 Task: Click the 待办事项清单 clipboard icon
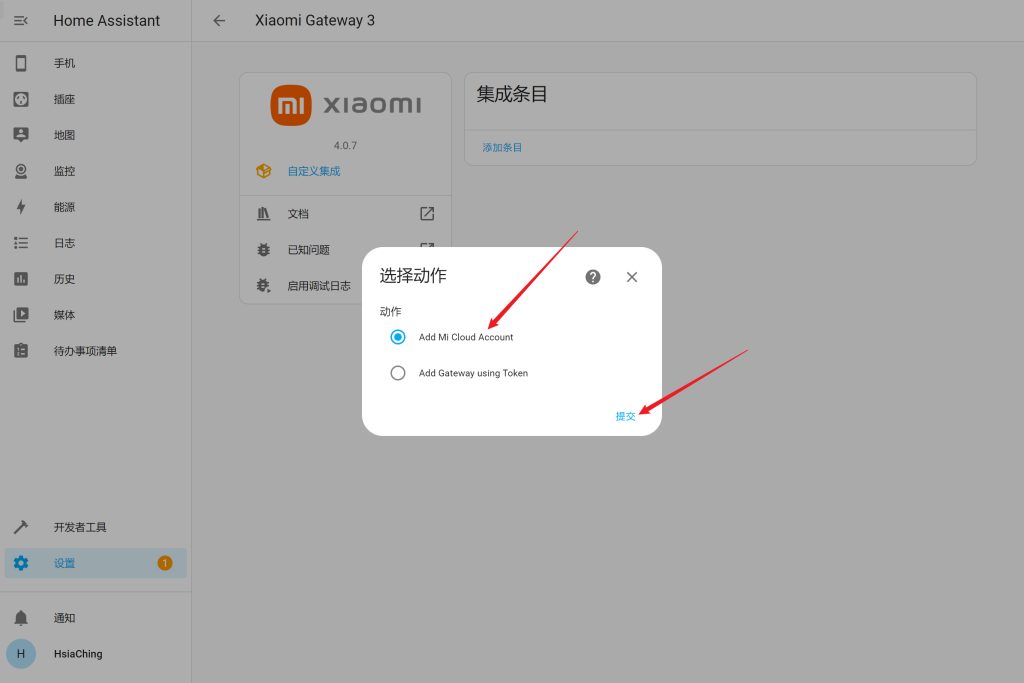coord(21,351)
